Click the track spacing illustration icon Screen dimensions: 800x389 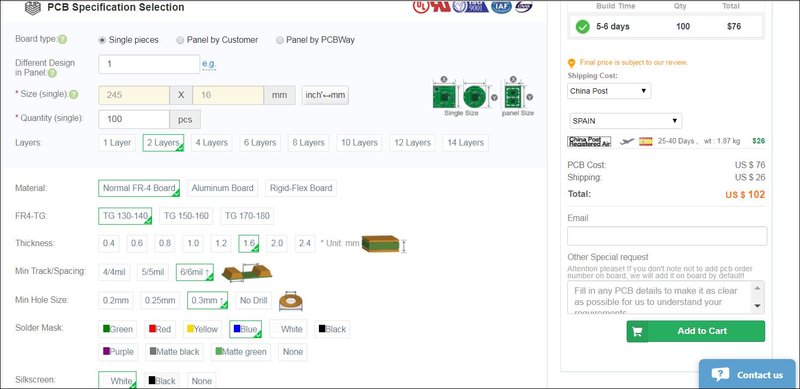coord(247,272)
